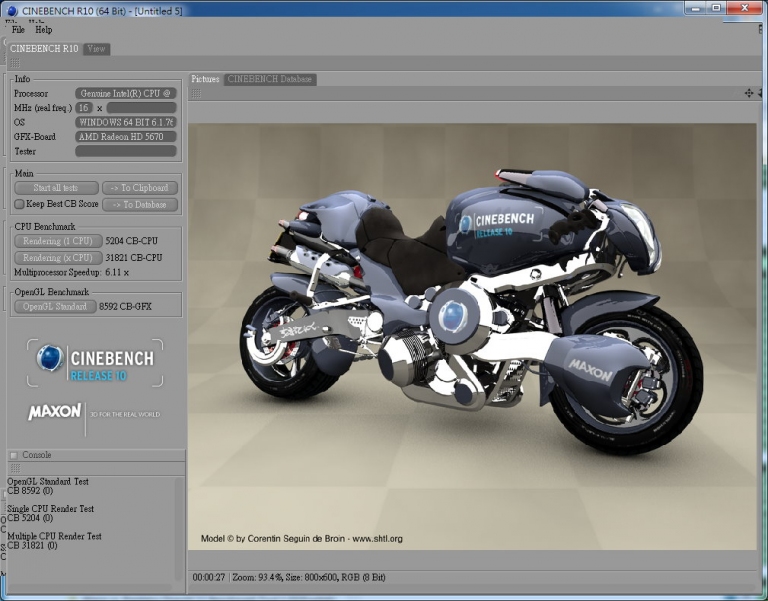This screenshot has height=601, width=768.
Task: Open the CINEBENCH Database tab
Action: [x=269, y=79]
